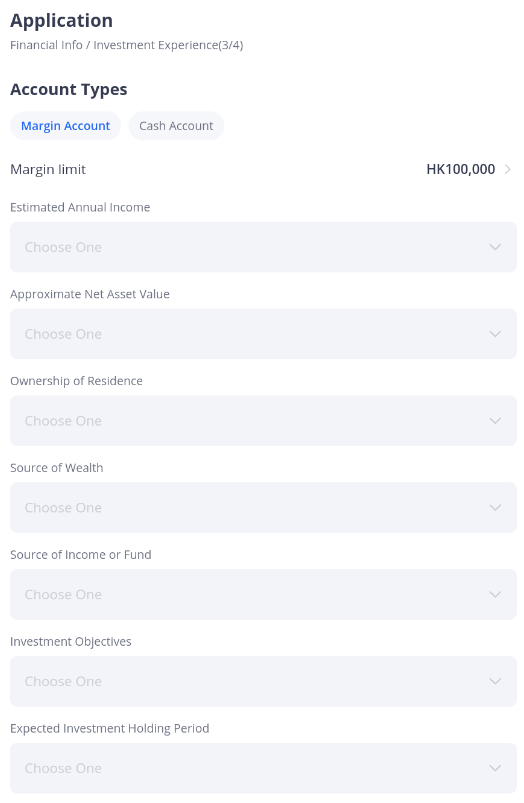Open the Margin limit chevron arrow
This screenshot has height=803, width=524.
tap(508, 170)
